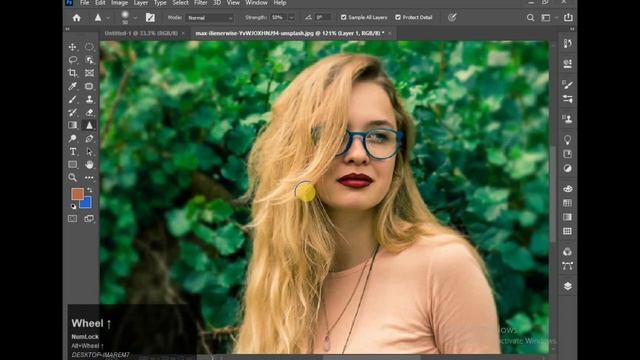The width and height of the screenshot is (640, 360).
Task: Select the Eyedropper tool
Action: (73, 86)
